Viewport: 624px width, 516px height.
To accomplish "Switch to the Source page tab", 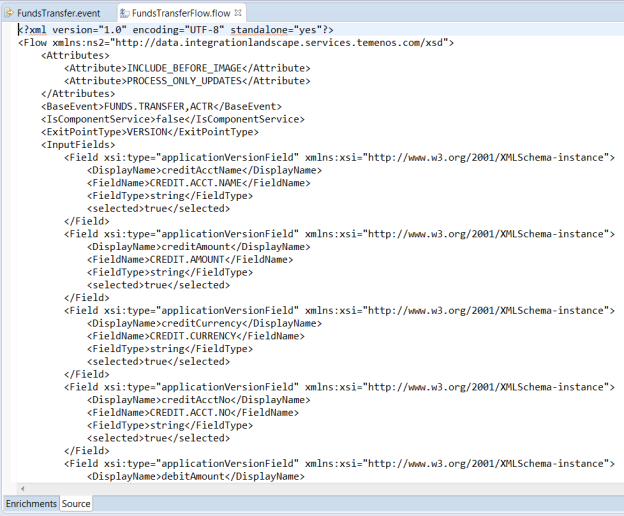I will [76, 503].
